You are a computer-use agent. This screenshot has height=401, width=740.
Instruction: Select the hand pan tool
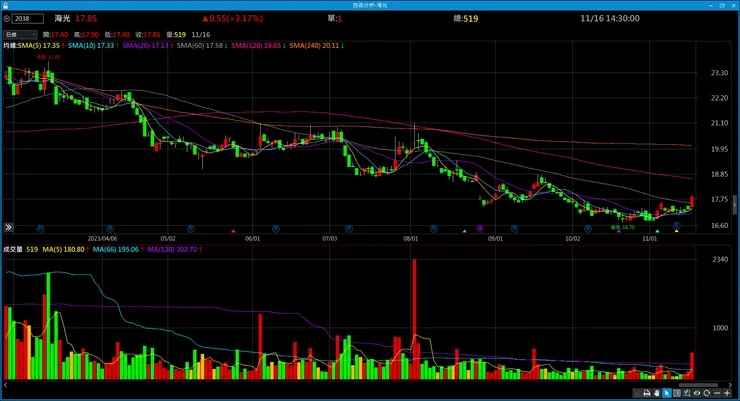tap(656, 393)
